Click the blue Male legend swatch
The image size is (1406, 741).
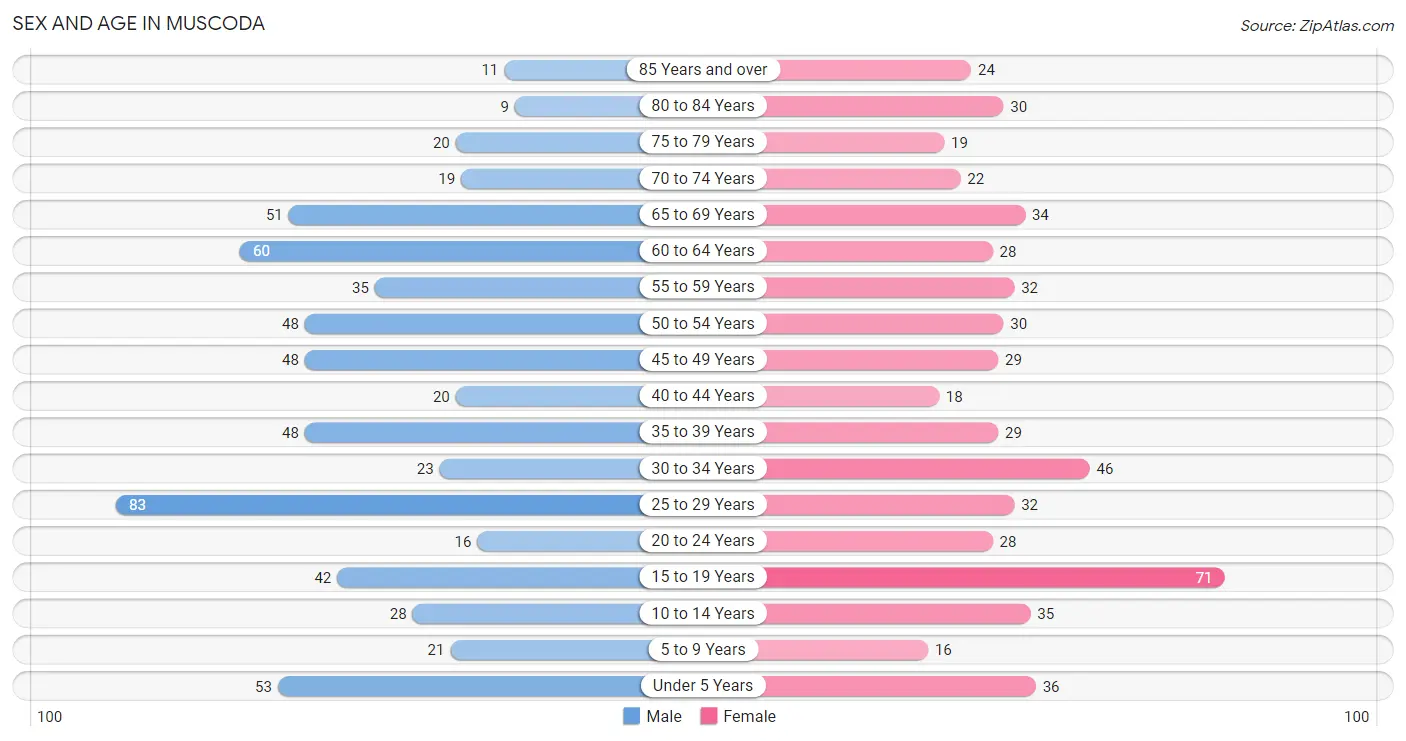[631, 716]
